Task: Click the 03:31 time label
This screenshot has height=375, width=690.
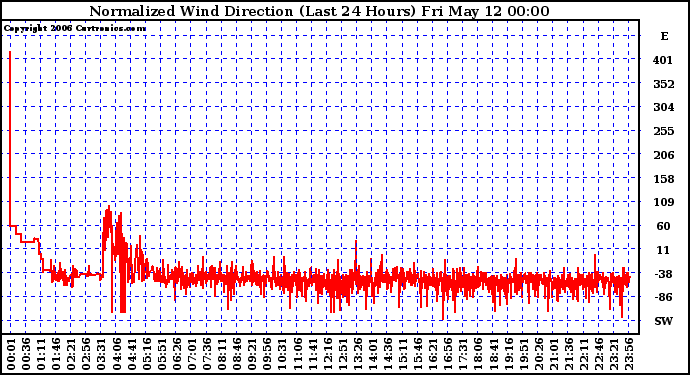Action: 101,354
